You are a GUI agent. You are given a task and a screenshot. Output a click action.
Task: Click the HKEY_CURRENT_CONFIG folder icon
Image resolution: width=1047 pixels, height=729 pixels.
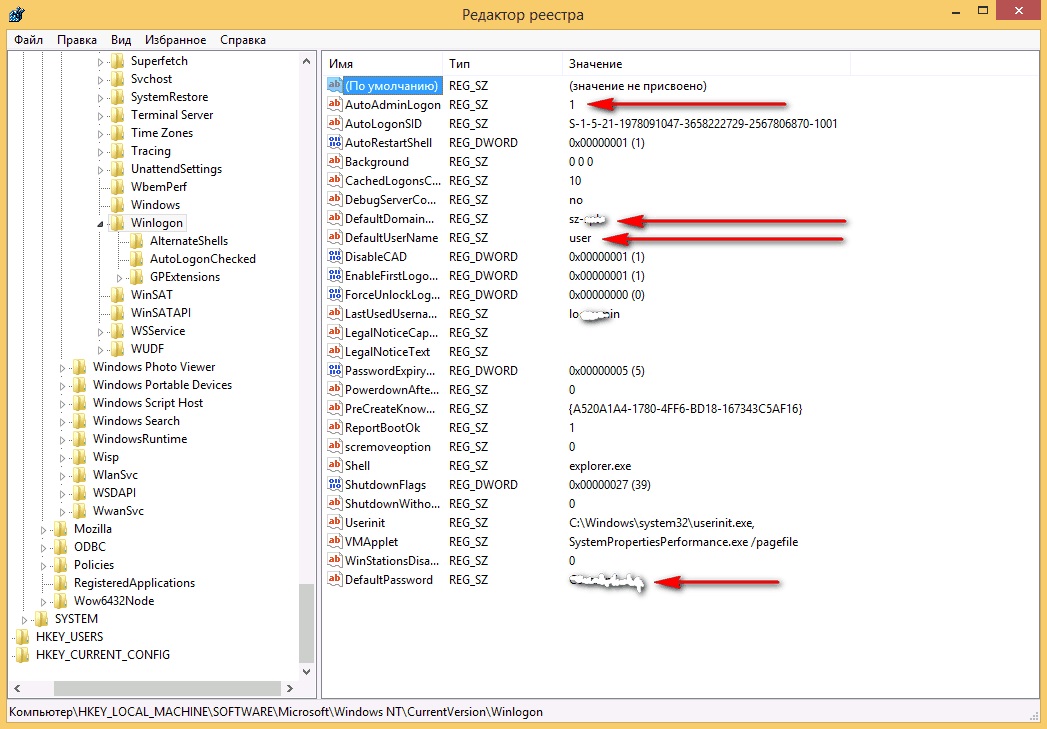tap(23, 654)
